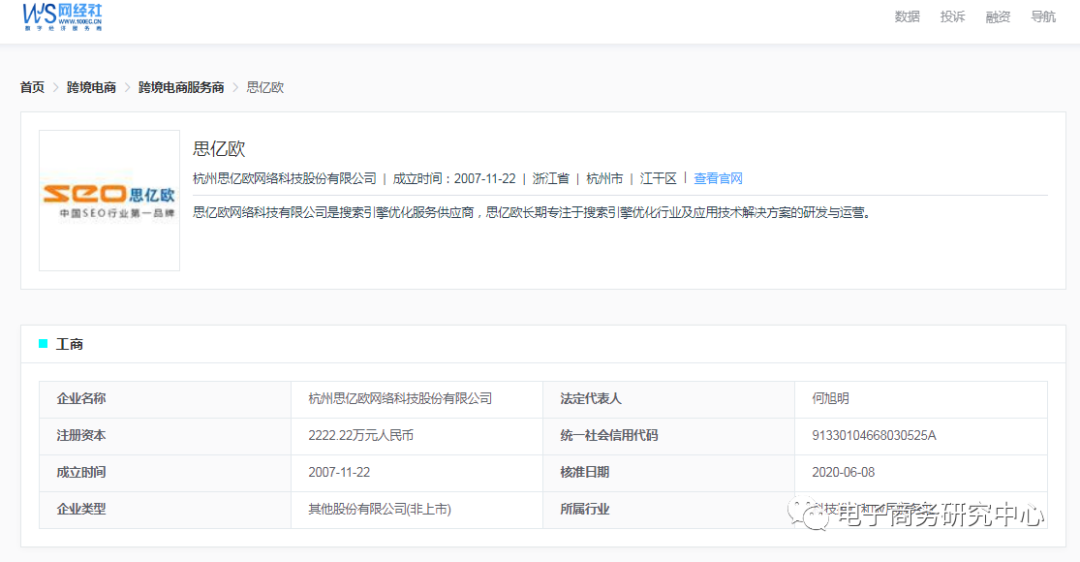Go to 跨境电商服务商 breadcrumb
1080x562 pixels.
181,87
